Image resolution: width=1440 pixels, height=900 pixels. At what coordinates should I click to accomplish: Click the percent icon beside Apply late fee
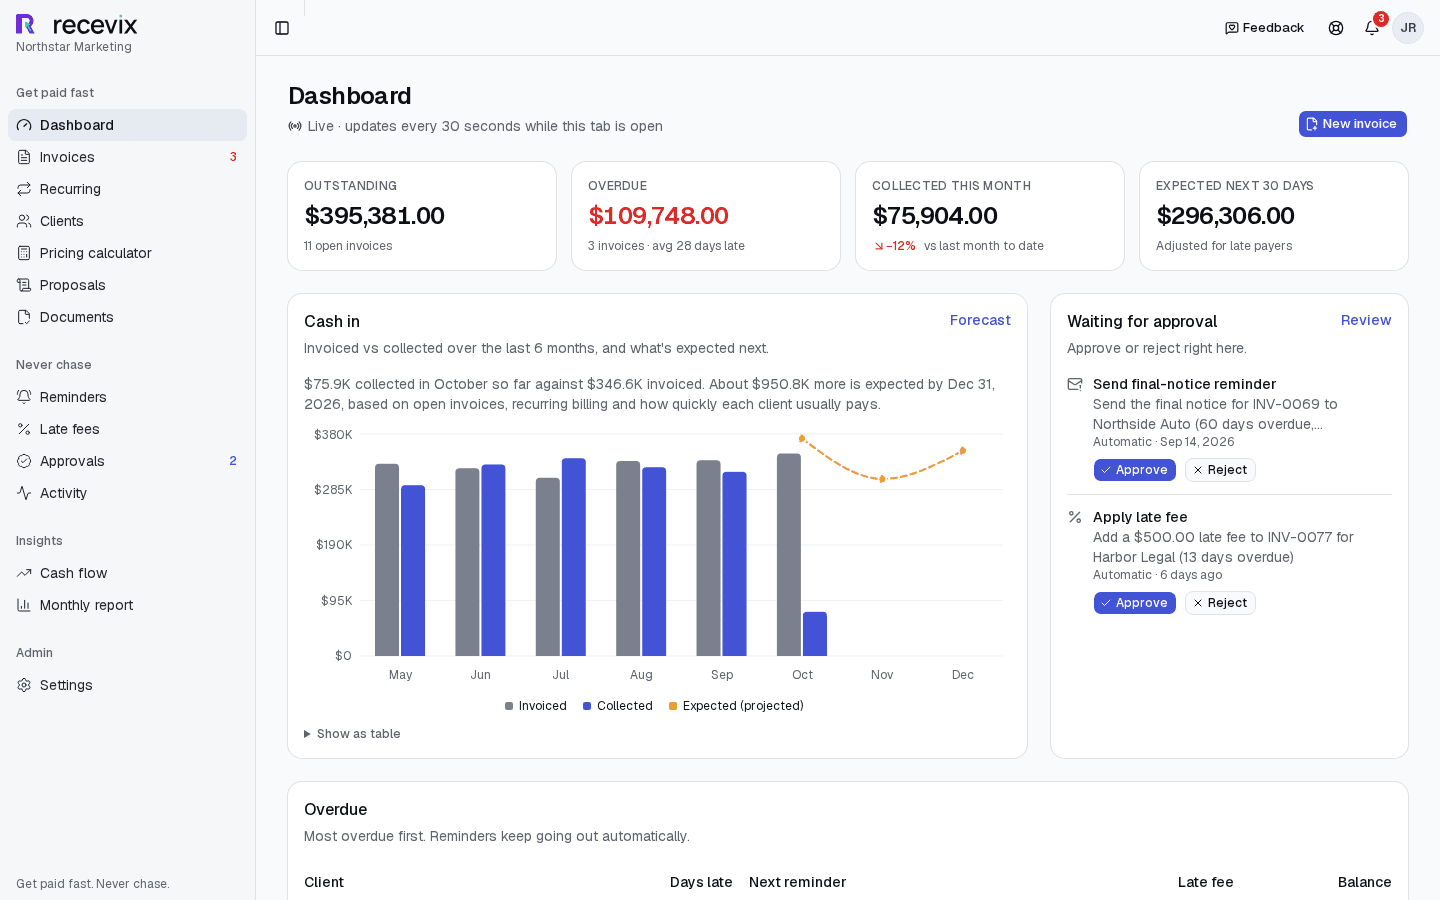pyautogui.click(x=1075, y=517)
